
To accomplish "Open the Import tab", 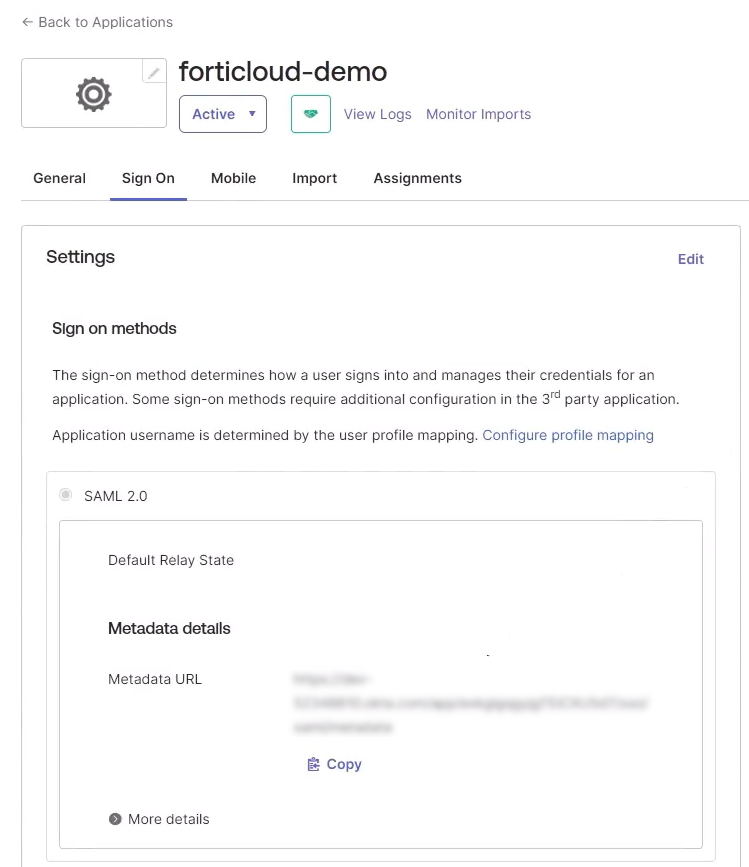I will click(314, 178).
